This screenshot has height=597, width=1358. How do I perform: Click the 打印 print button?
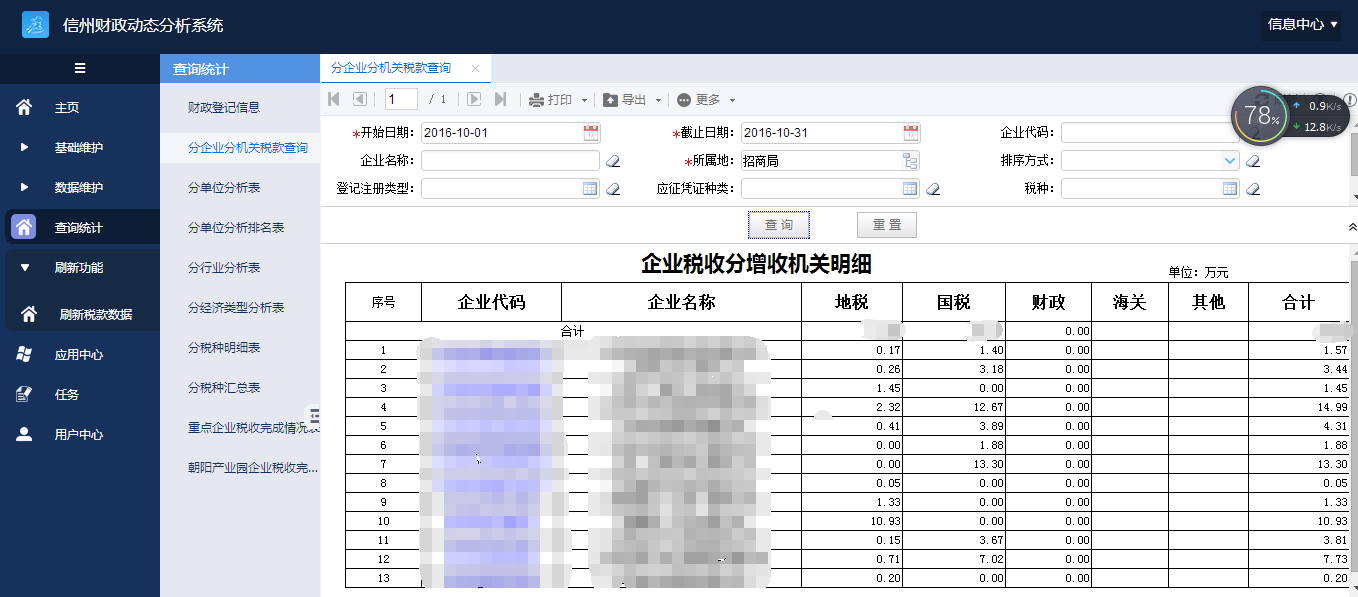point(551,100)
